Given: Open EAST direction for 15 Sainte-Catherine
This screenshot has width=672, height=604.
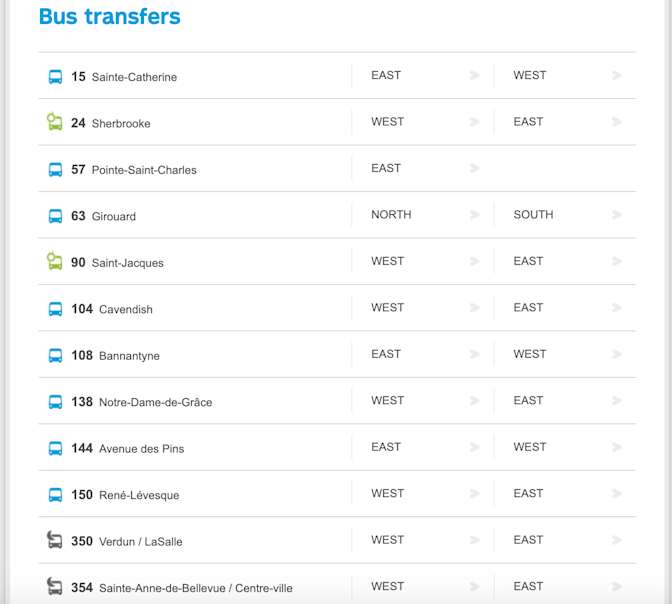Looking at the screenshot, I should point(423,75).
